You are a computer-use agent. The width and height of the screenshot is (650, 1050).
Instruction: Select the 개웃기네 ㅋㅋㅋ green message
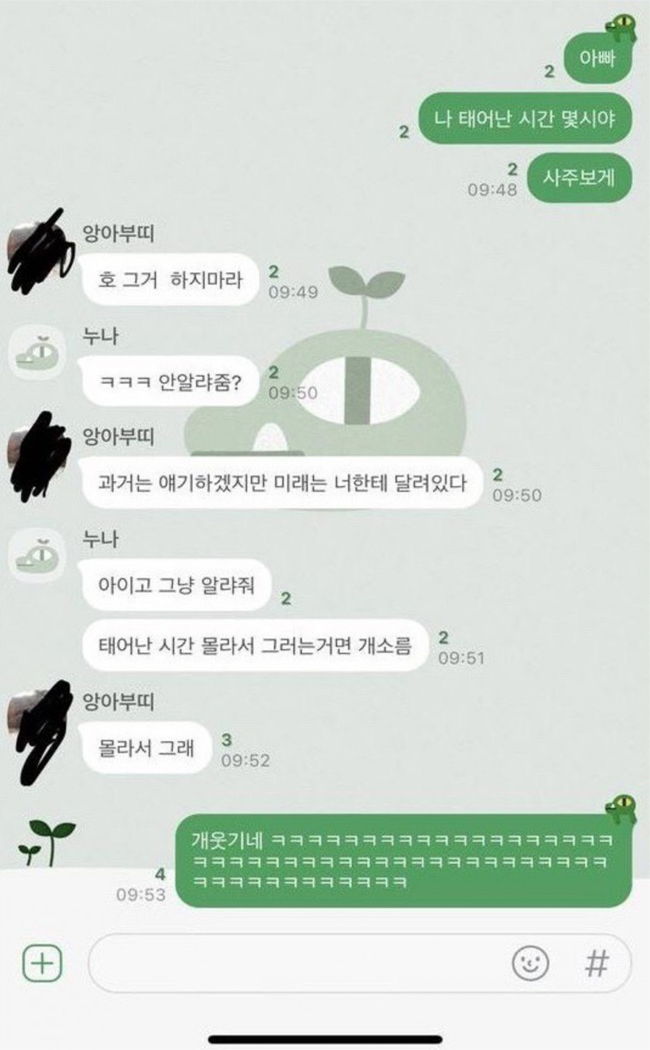click(404, 860)
